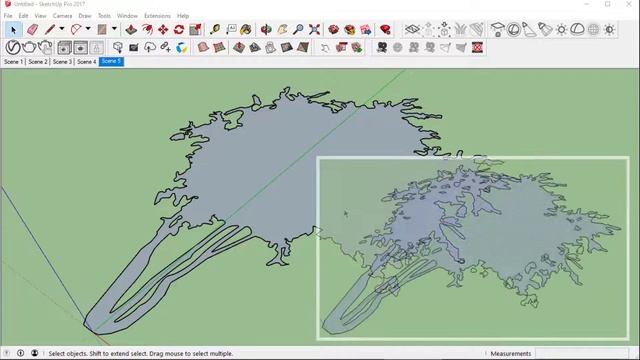Expand Shape tool dropdown arrow
Viewport: 640px width, 360px height.
(x=114, y=29)
